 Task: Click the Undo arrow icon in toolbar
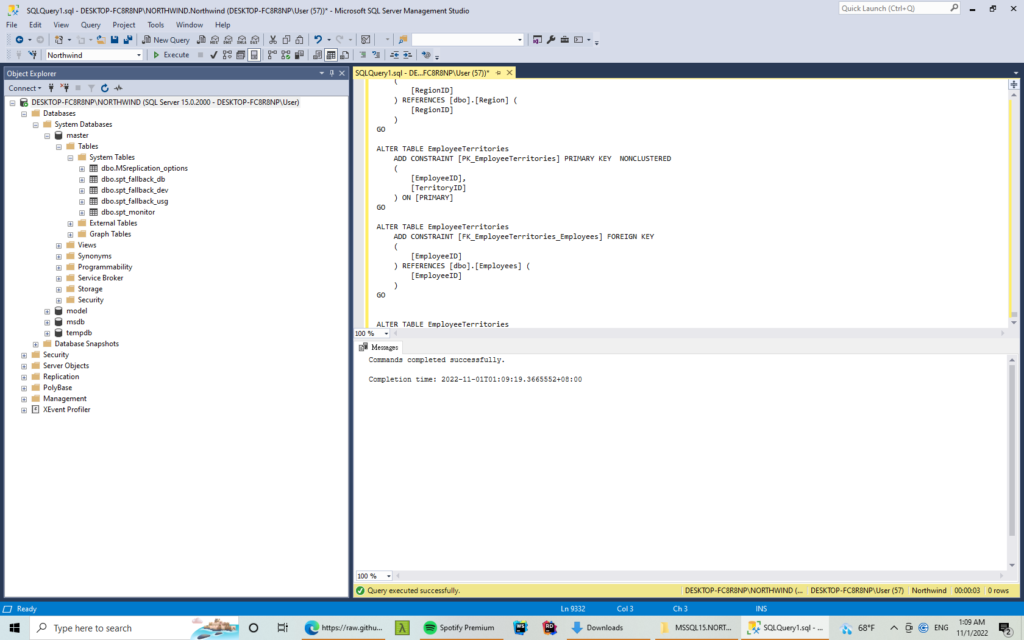pos(318,40)
